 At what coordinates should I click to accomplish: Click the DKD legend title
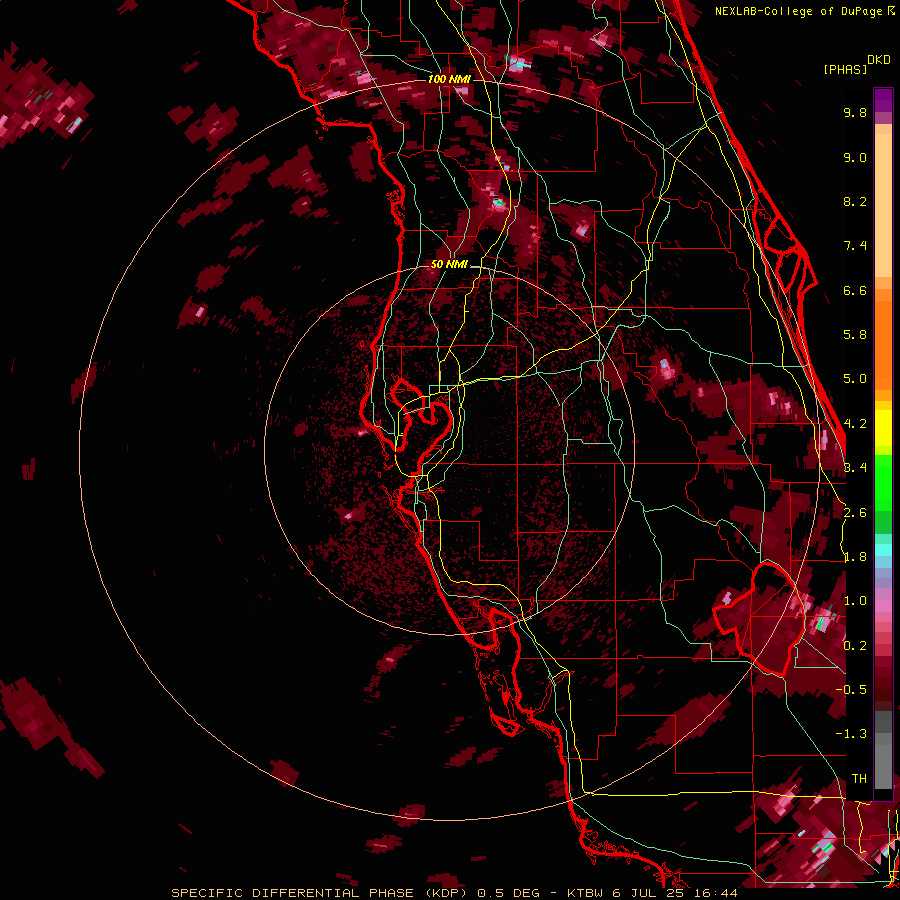pos(878,60)
